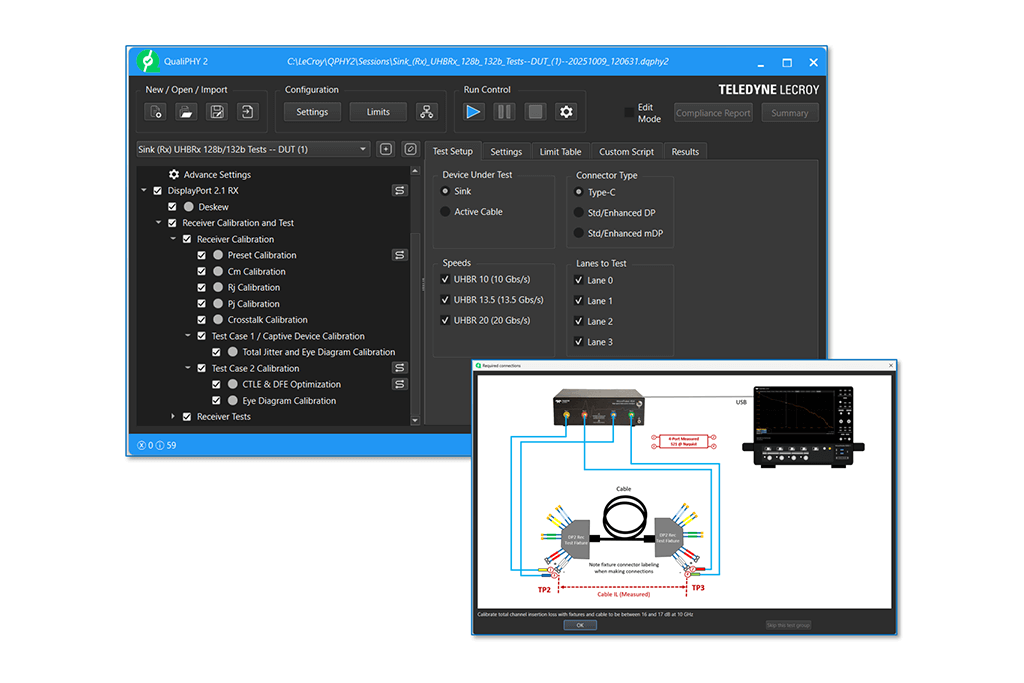Select the Active Cable radio button
Viewport: 1024px width, 683px height.
tap(446, 212)
